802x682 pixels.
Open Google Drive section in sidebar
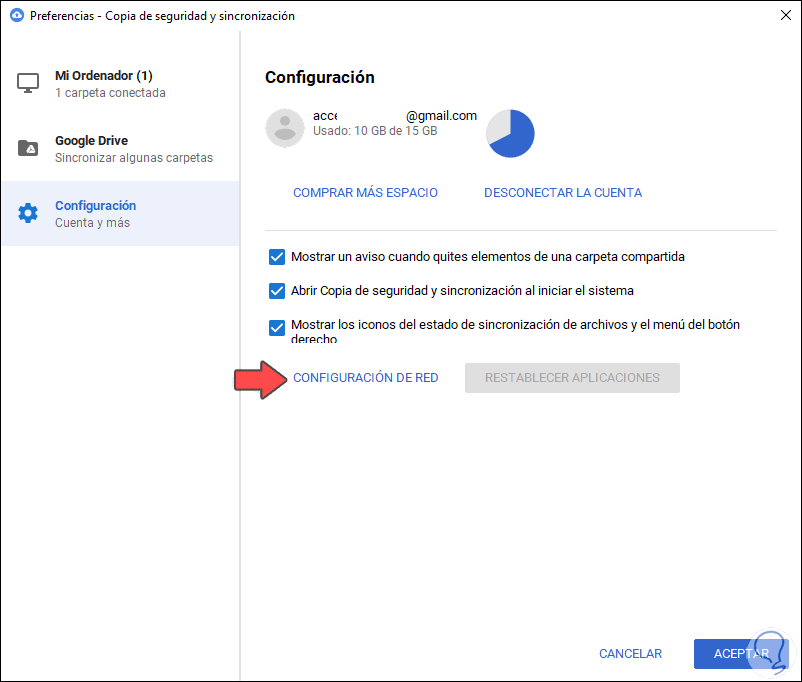click(120, 149)
